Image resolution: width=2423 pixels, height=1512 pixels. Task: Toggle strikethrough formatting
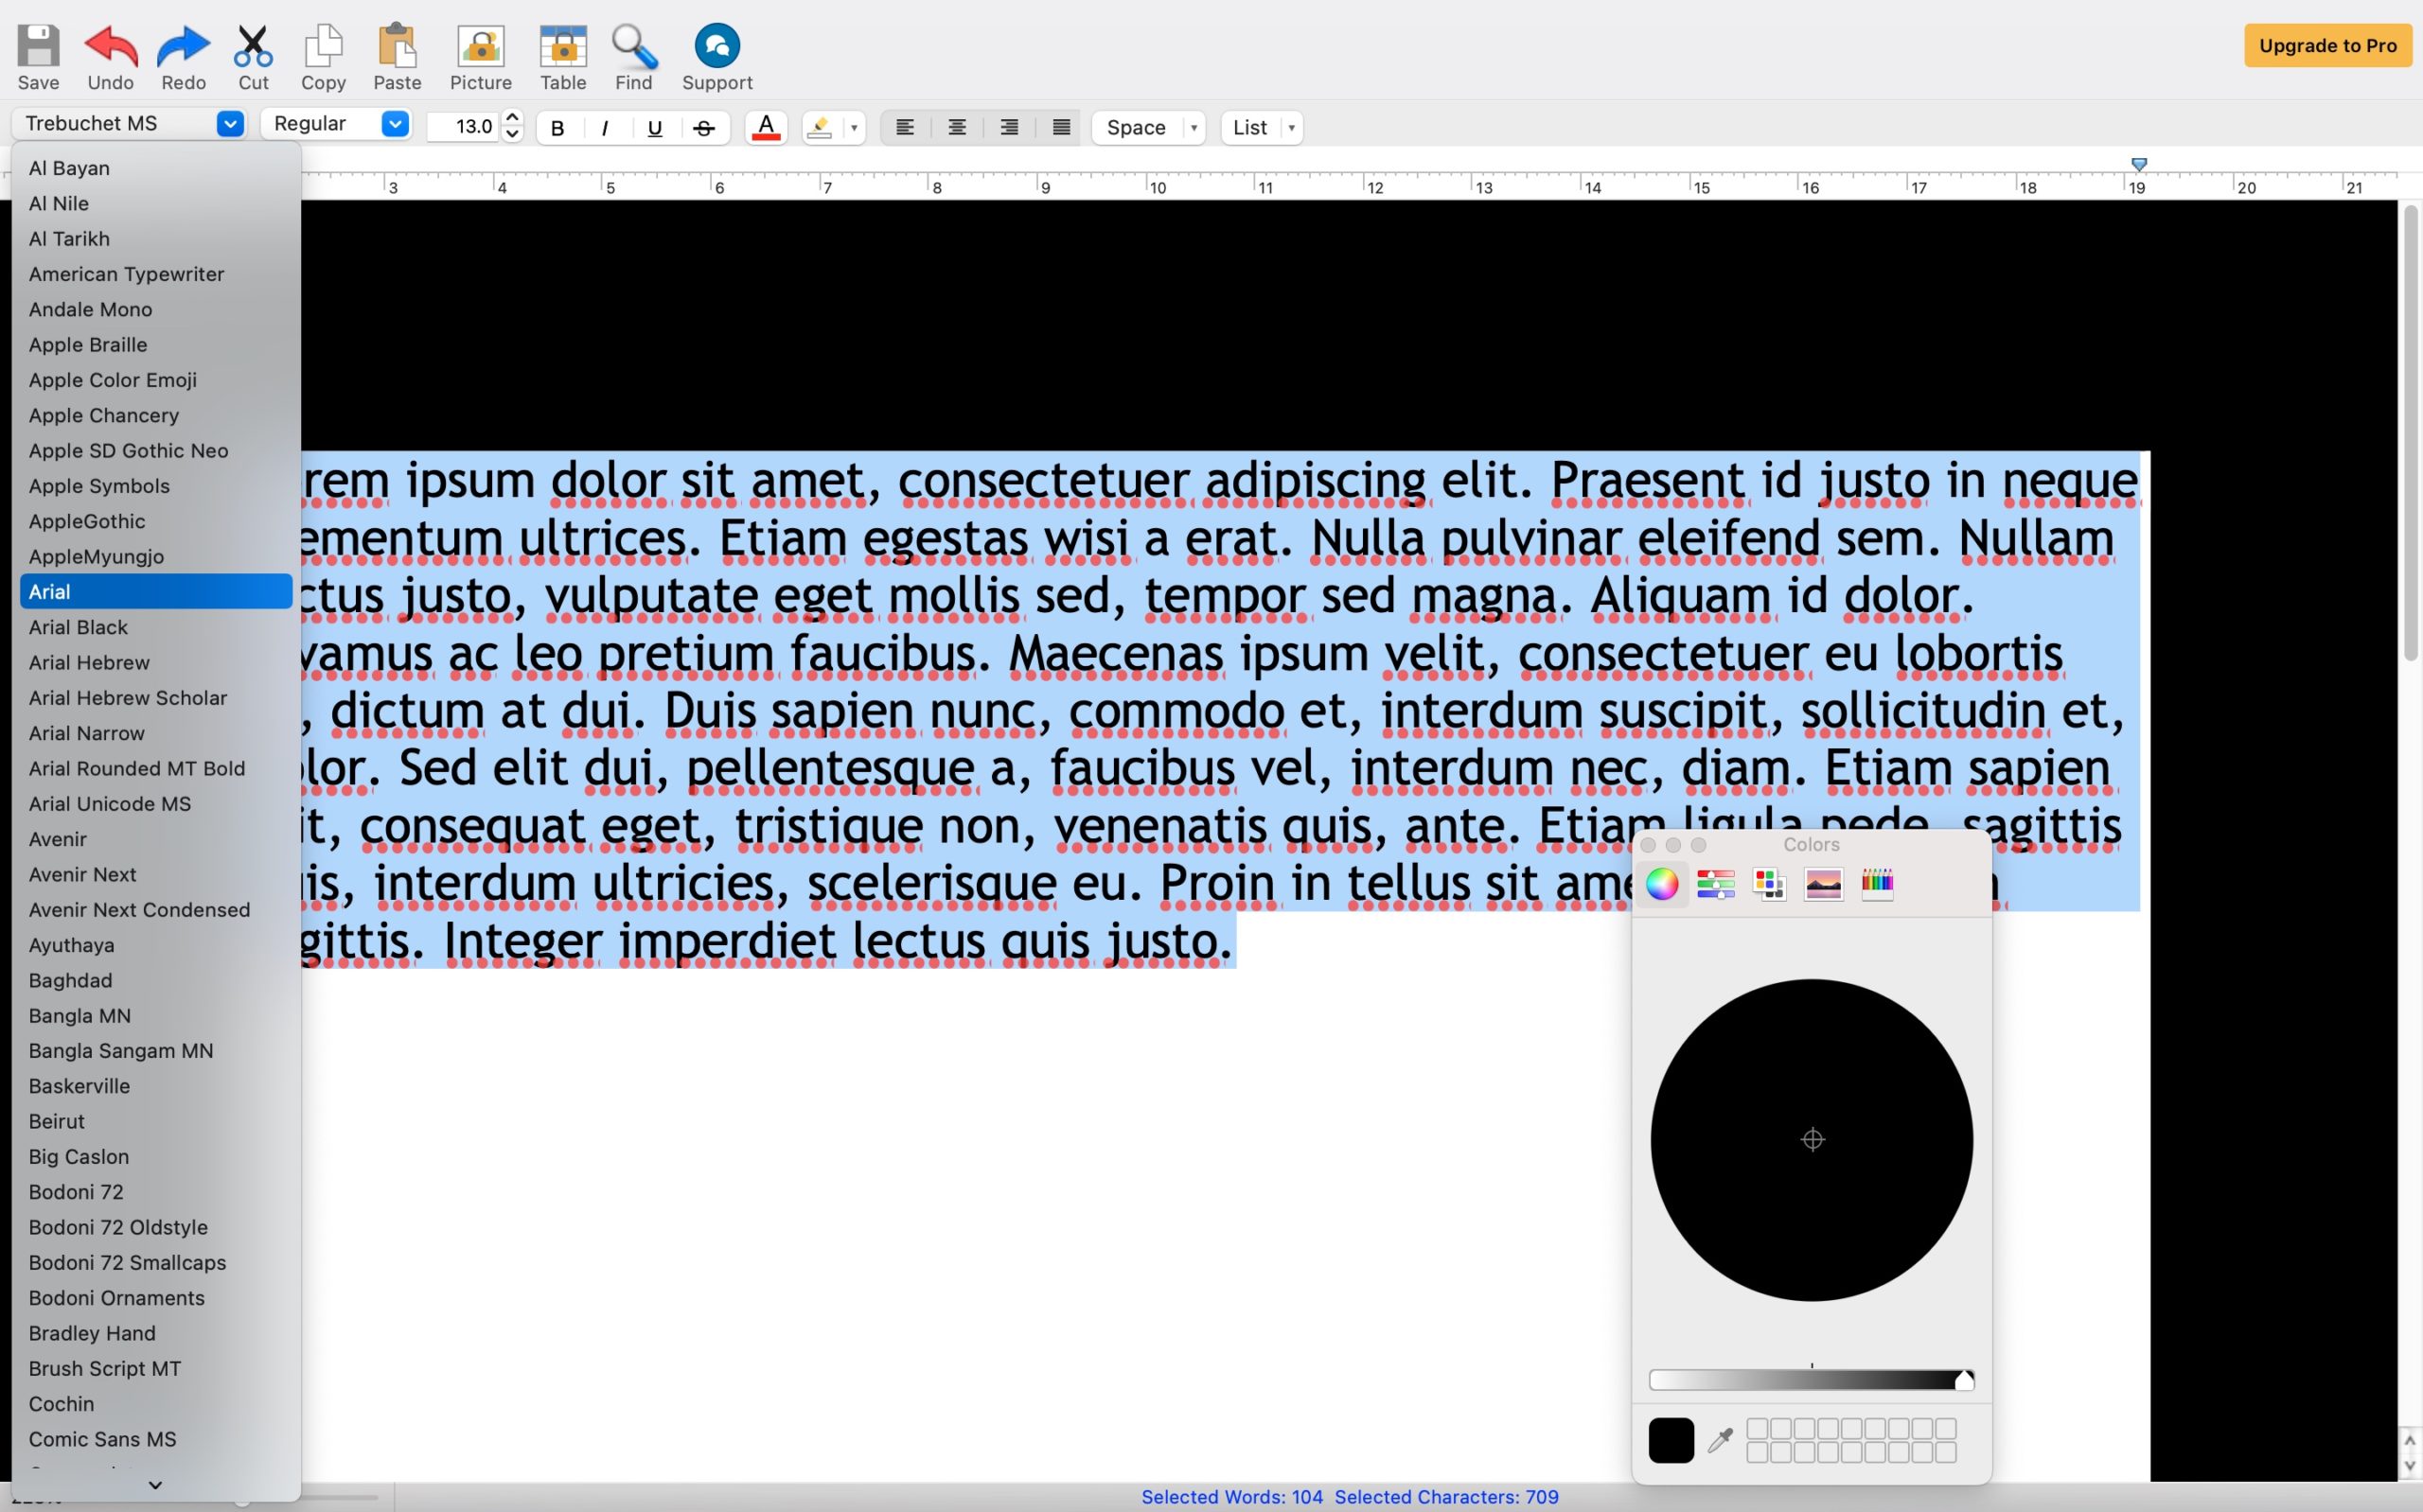(x=704, y=128)
